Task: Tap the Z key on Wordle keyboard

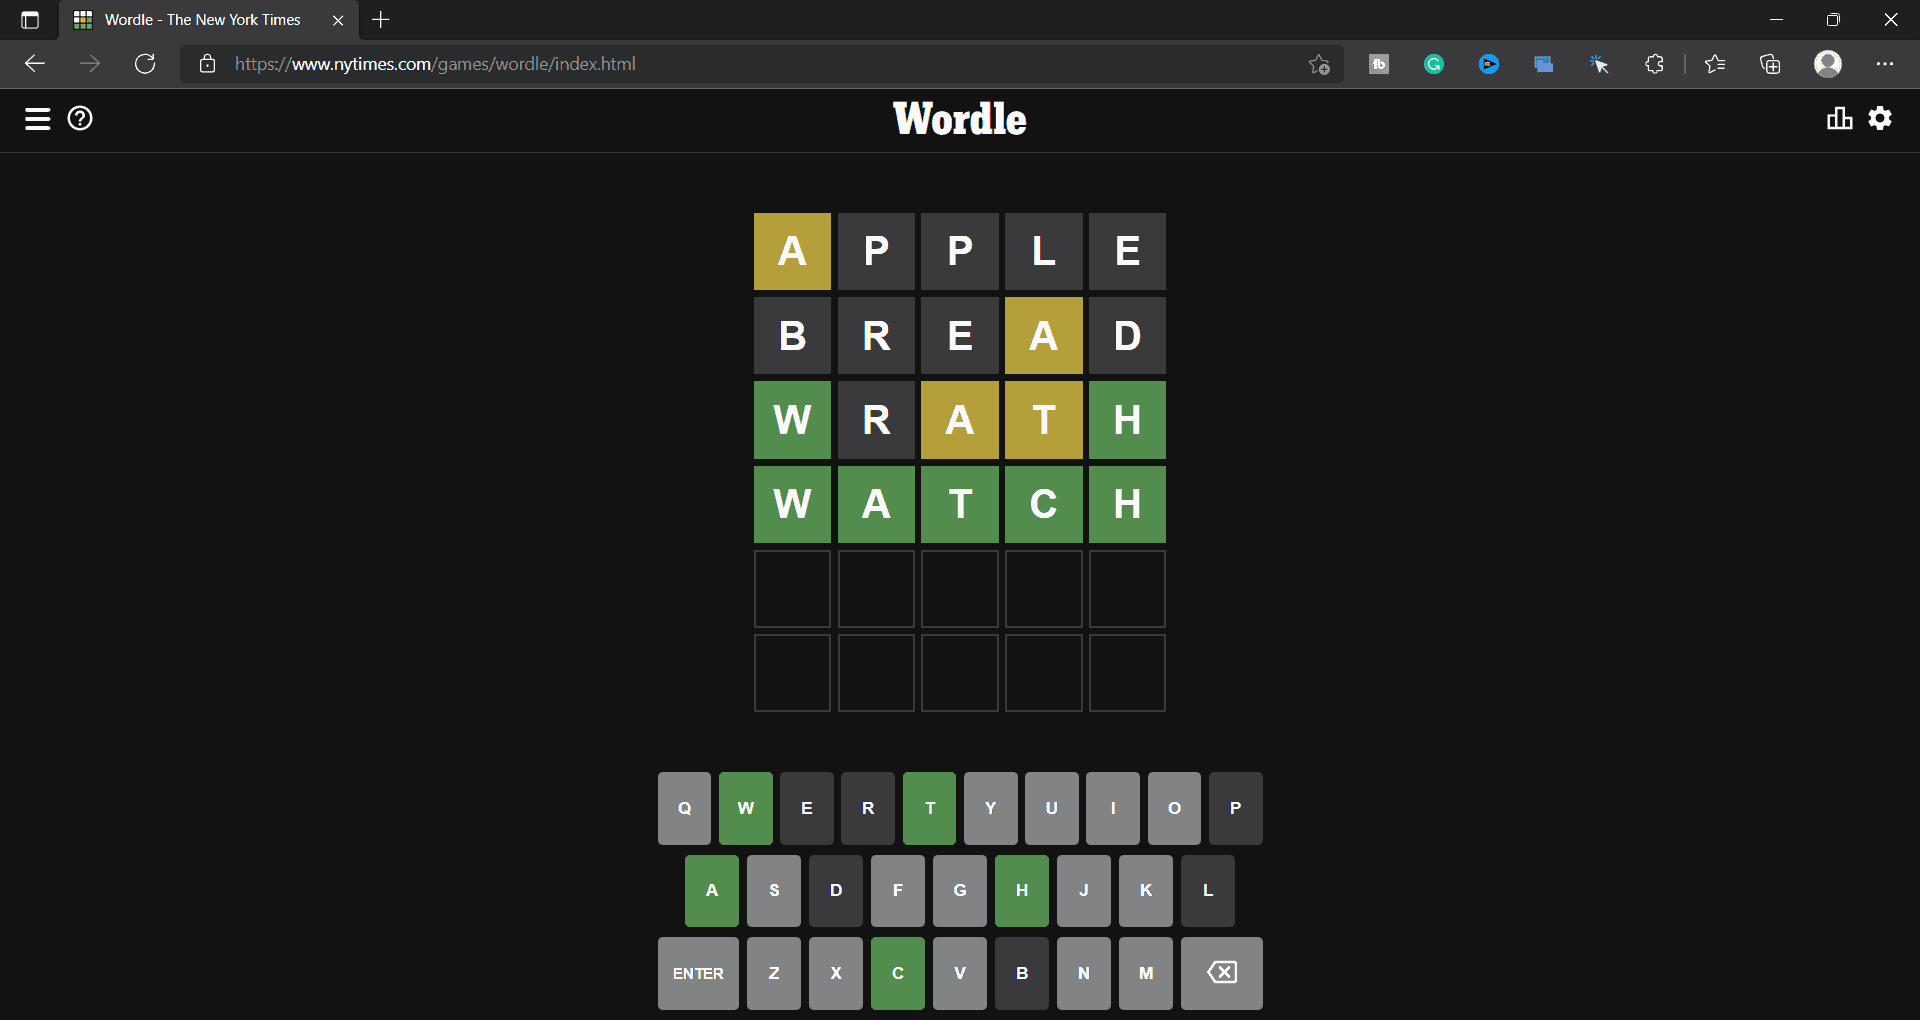Action: pos(774,973)
